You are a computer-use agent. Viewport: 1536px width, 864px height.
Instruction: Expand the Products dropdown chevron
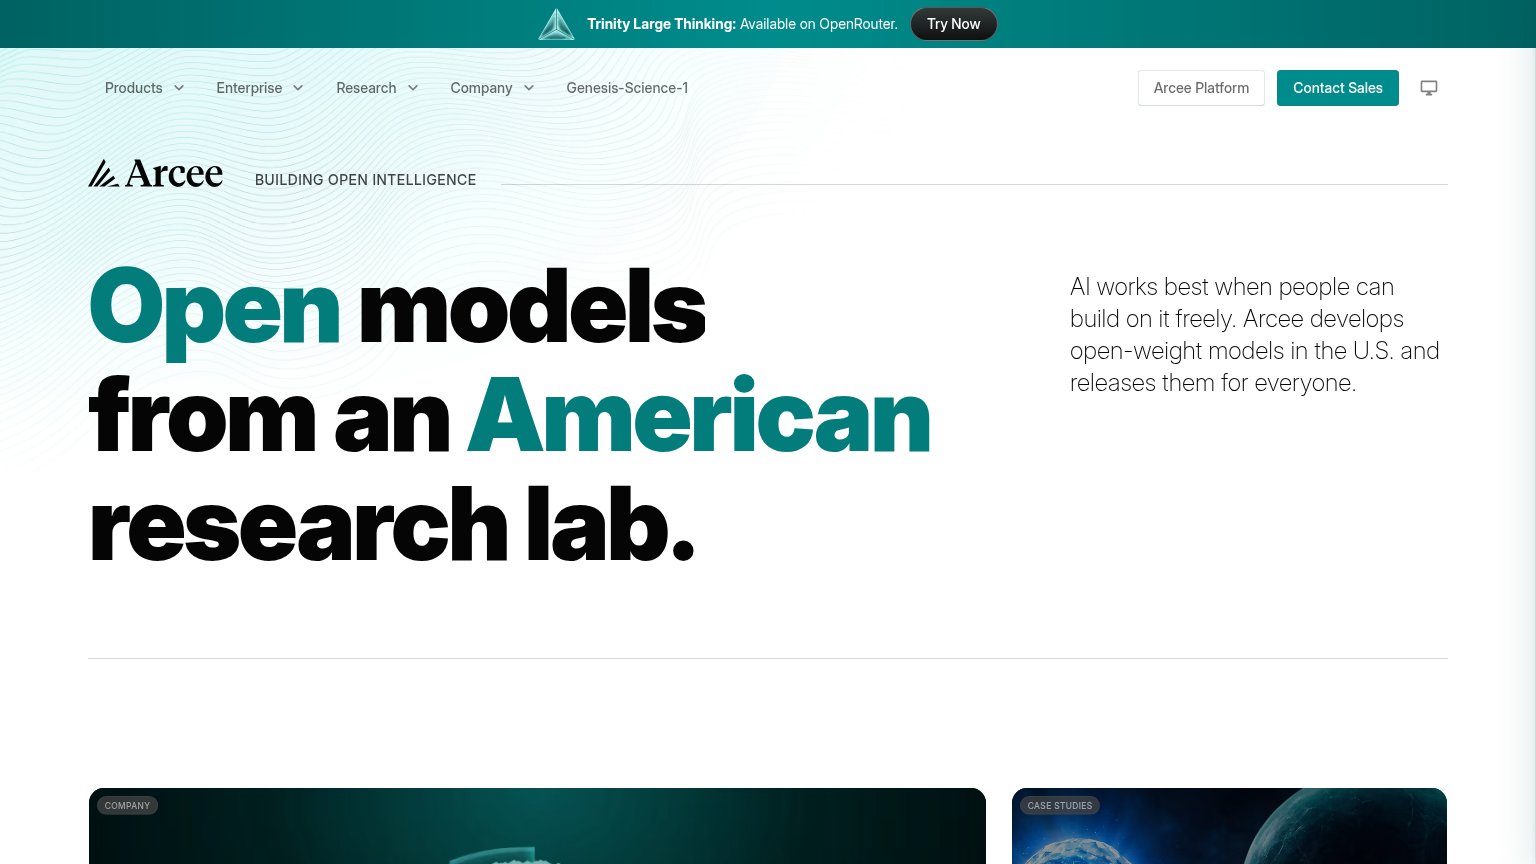tap(179, 88)
